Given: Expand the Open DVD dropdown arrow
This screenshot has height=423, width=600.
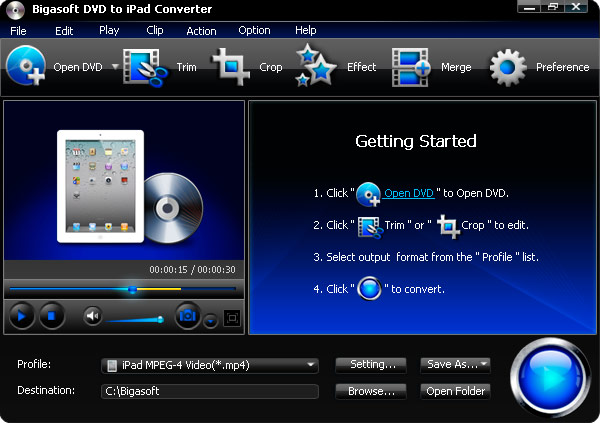Looking at the screenshot, I should pos(115,67).
